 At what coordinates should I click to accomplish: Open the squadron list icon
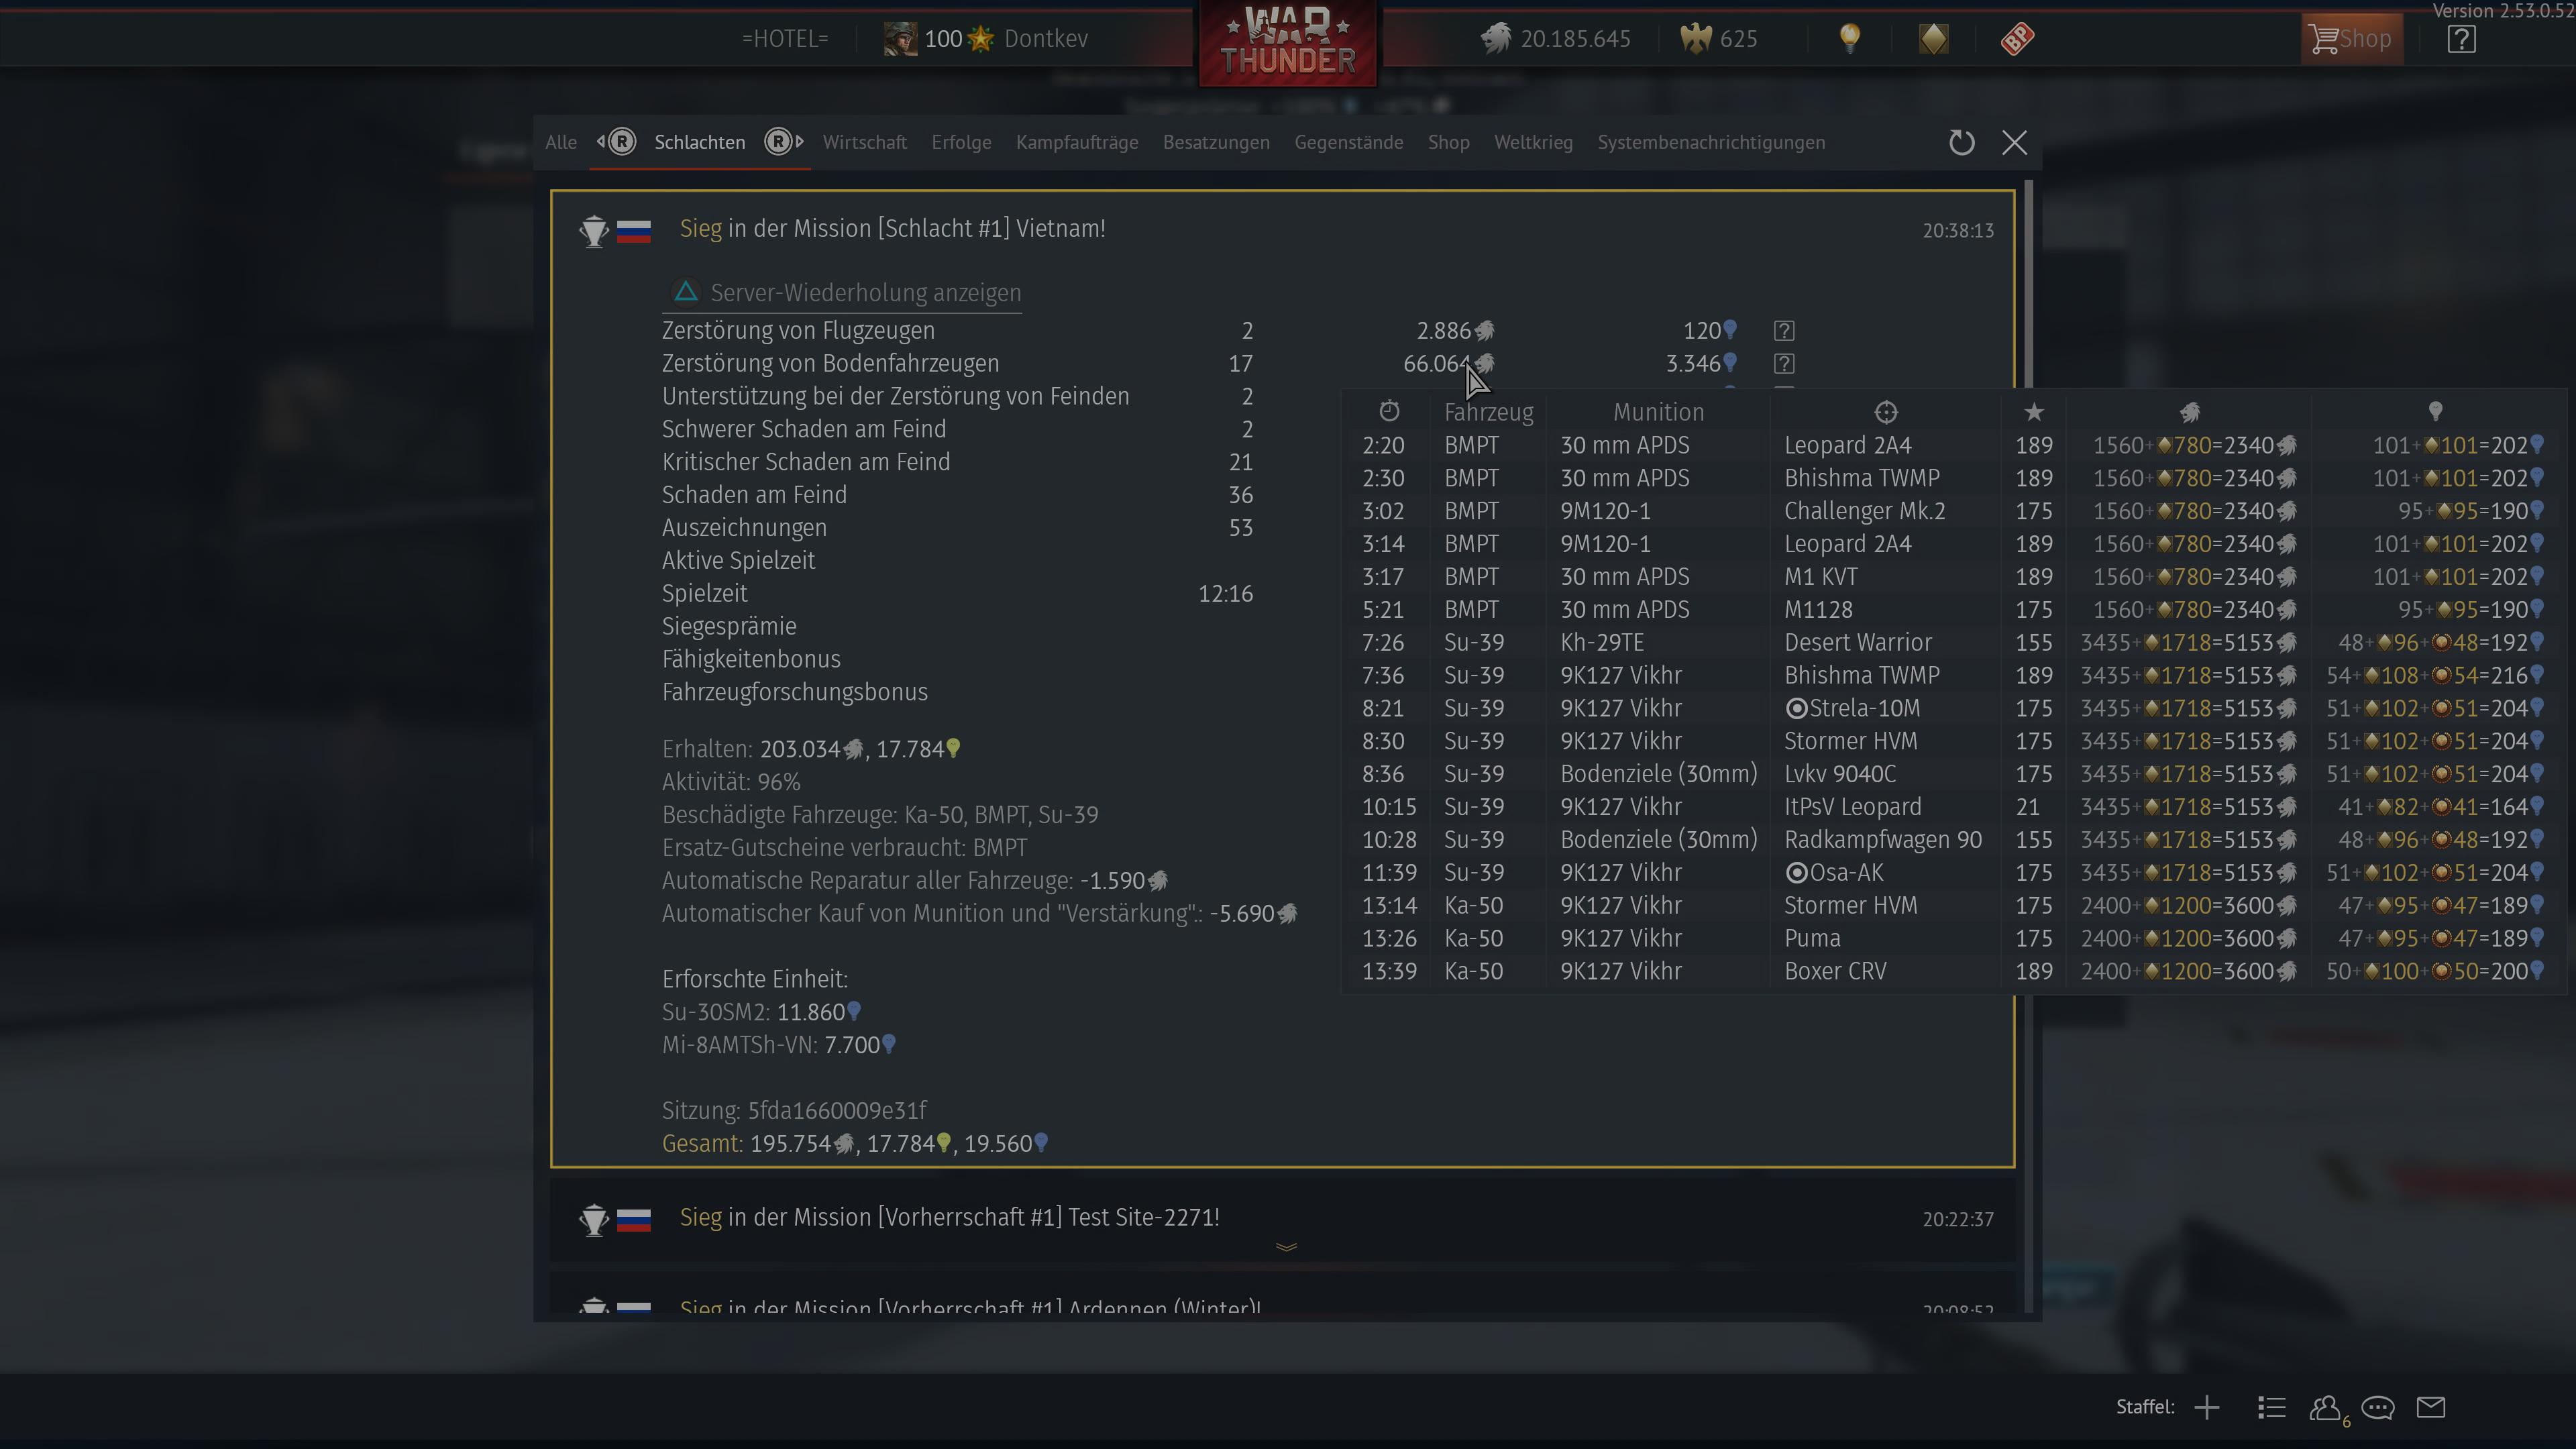pyautogui.click(x=2271, y=1407)
